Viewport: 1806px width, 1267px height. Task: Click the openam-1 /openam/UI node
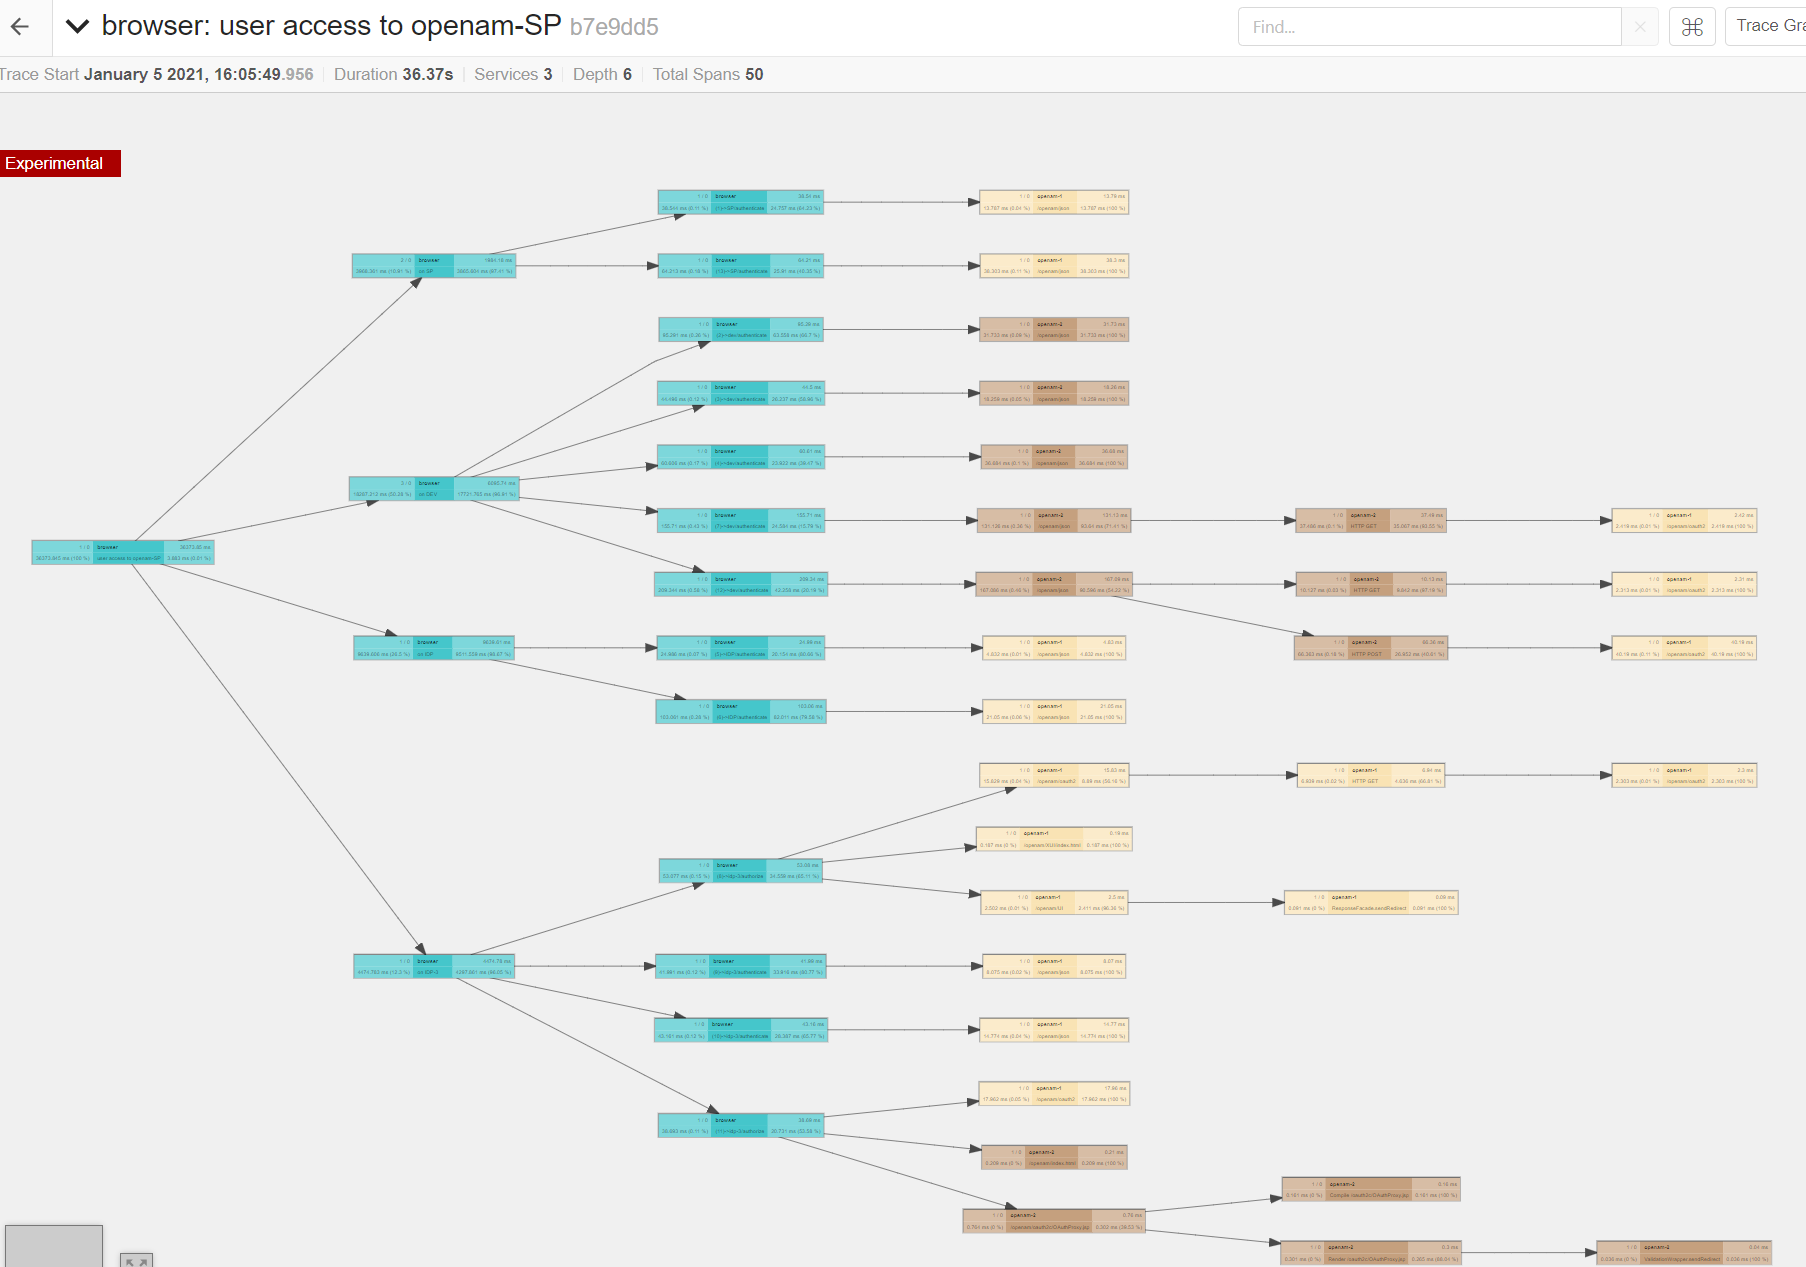point(1054,903)
